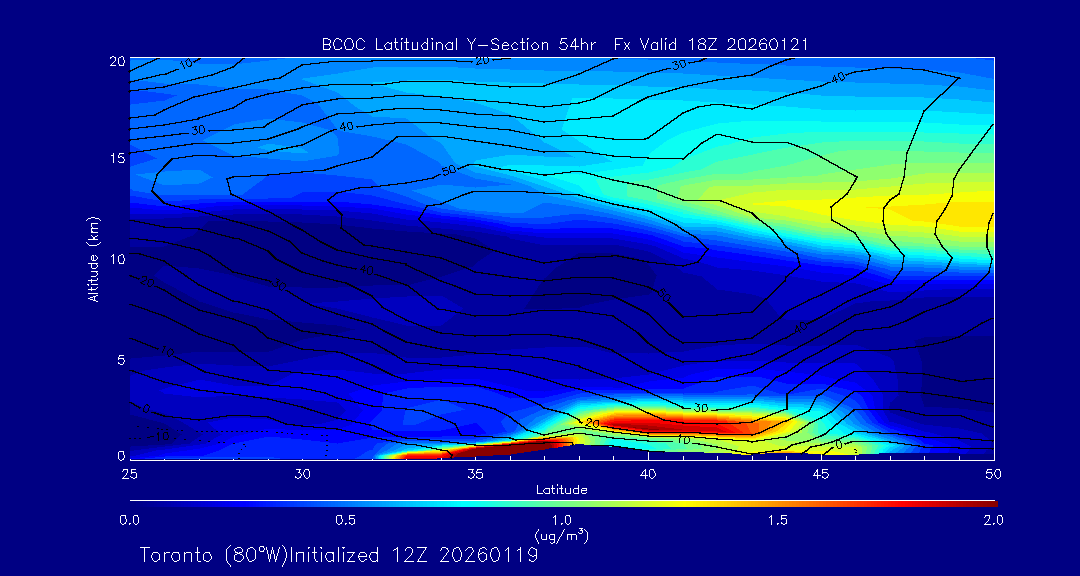Click latitude axis tick label "45"
The height and width of the screenshot is (576, 1080).
pos(821,474)
